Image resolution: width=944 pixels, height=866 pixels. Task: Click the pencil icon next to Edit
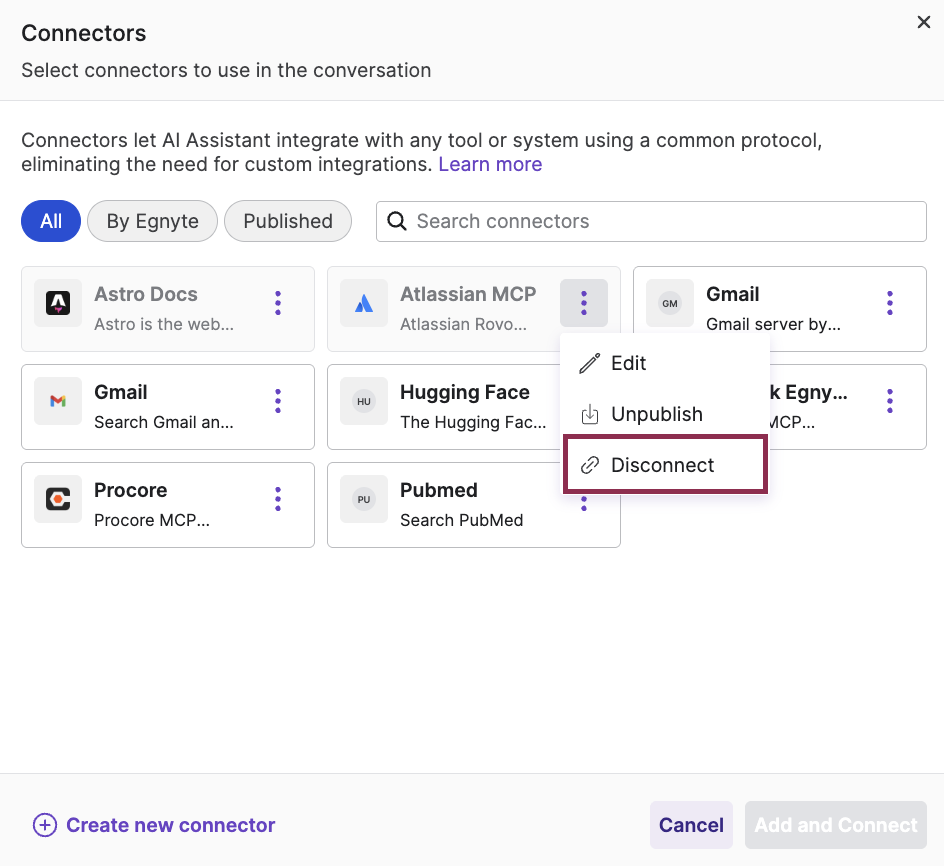pos(589,363)
